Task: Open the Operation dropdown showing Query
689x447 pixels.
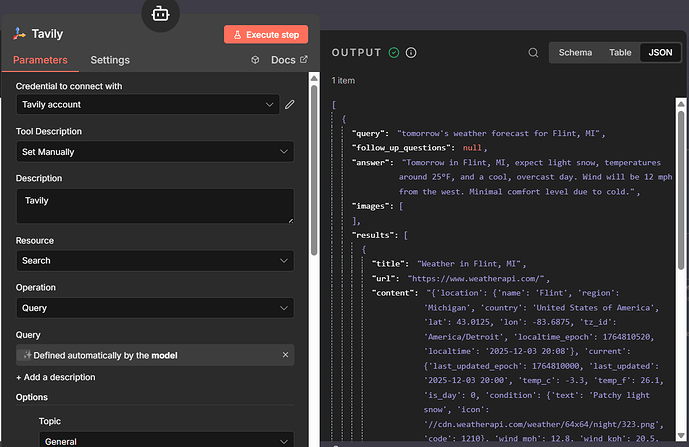Action: (155, 308)
